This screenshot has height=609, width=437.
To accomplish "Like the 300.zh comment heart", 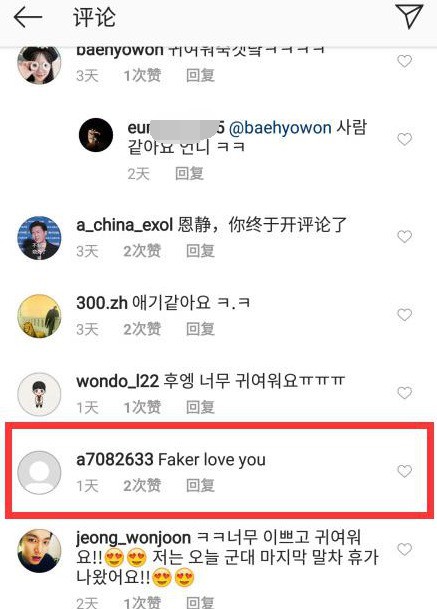I will tap(404, 315).
